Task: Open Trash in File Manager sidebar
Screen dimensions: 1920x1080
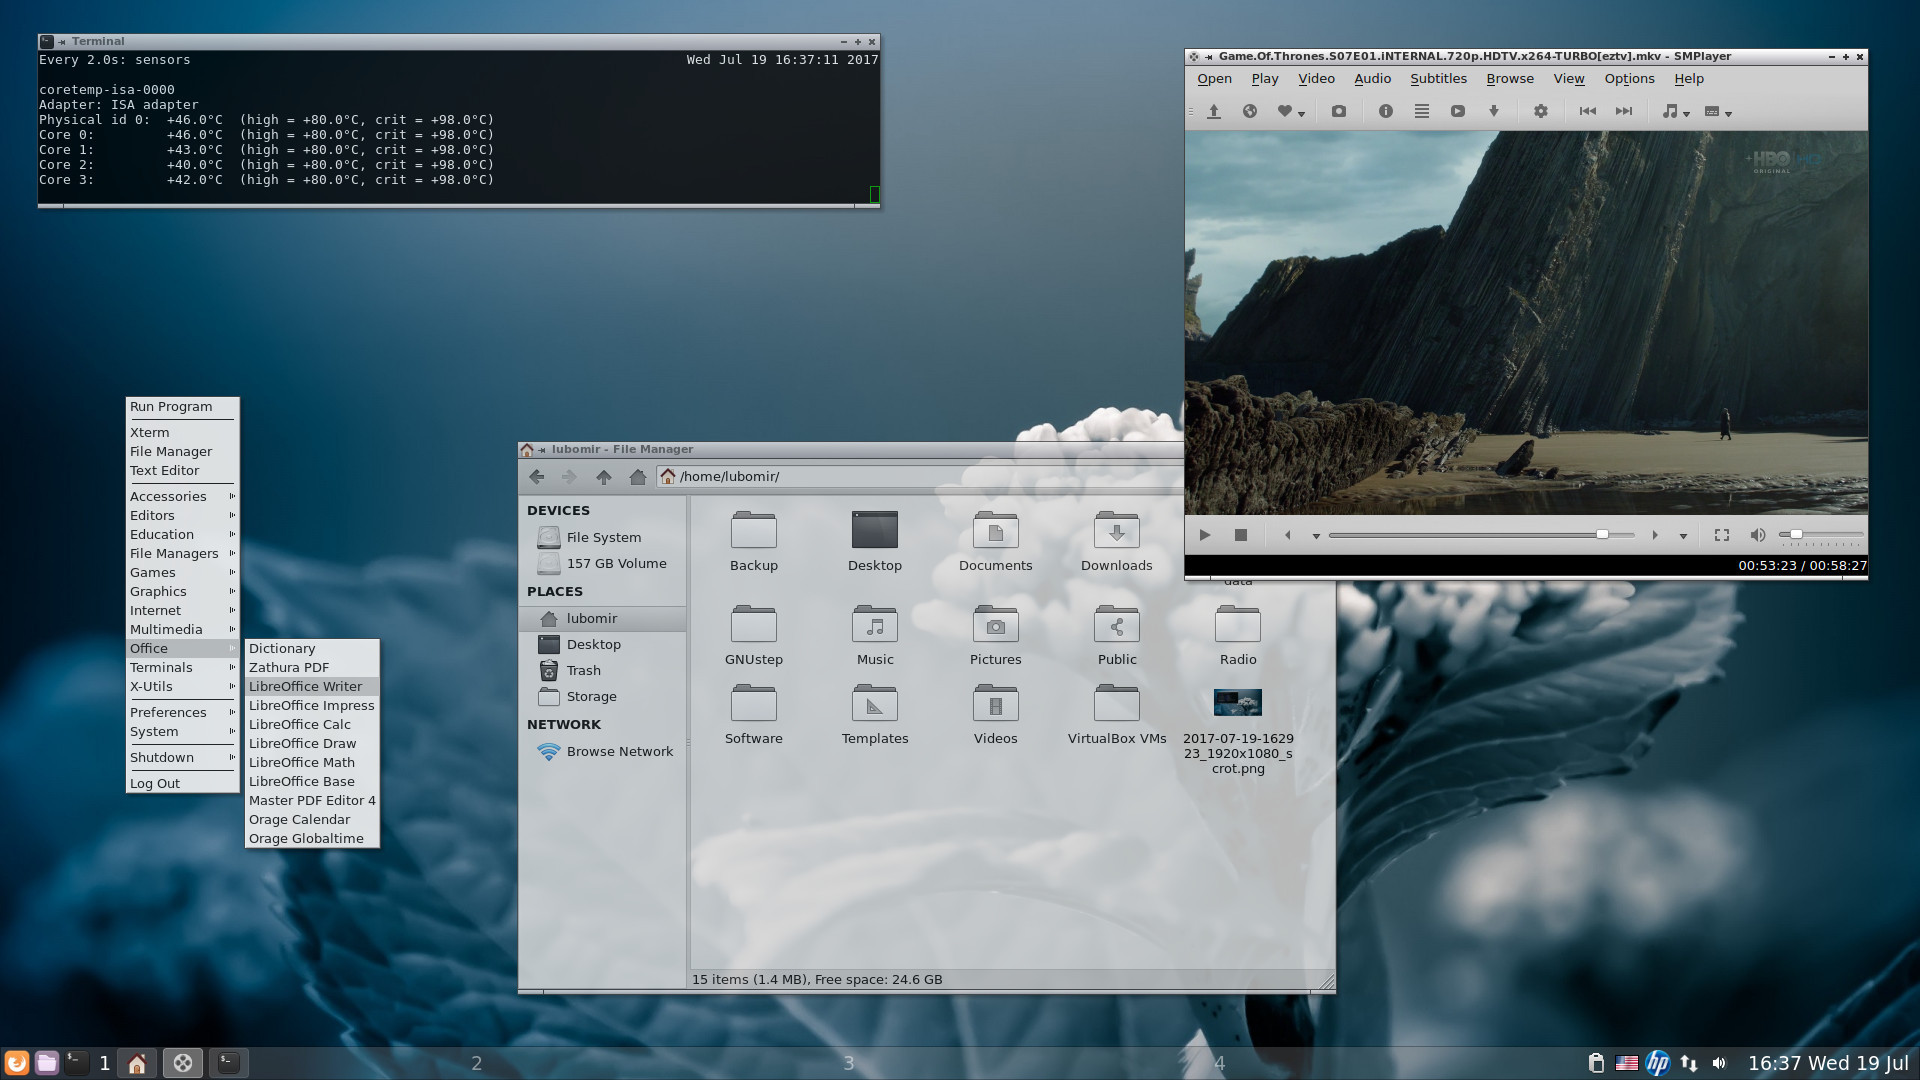Action: tap(603, 670)
